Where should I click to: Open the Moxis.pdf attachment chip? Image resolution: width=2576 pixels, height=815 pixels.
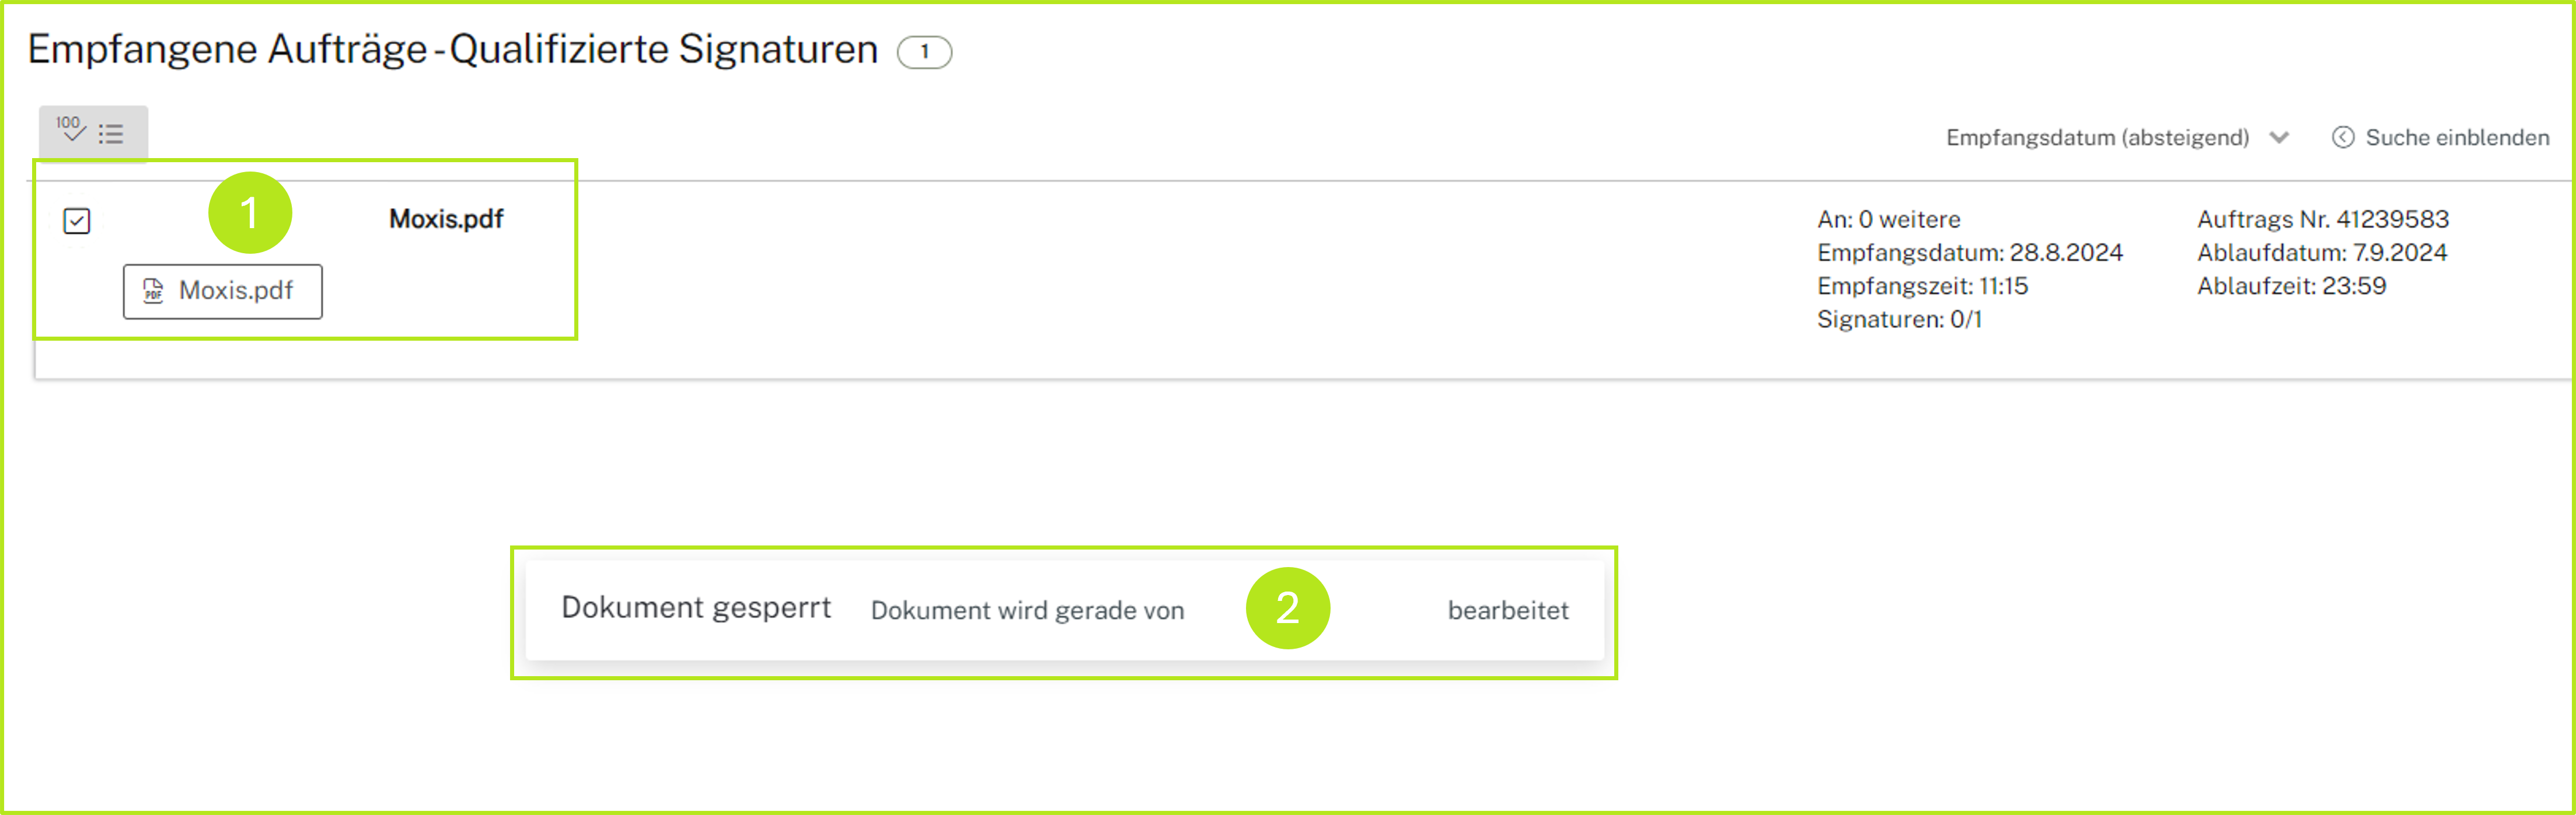click(222, 292)
